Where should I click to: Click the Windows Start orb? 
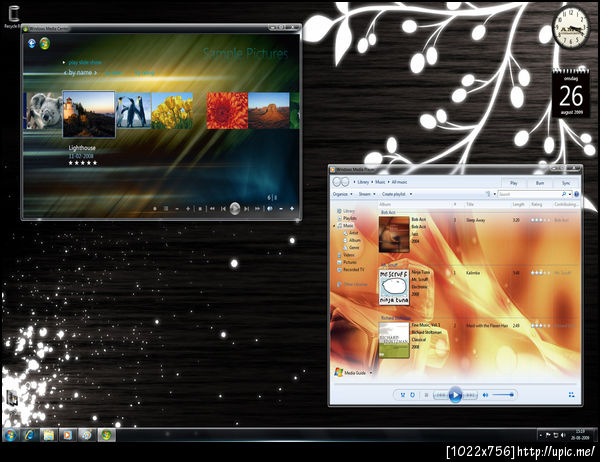click(x=10, y=435)
